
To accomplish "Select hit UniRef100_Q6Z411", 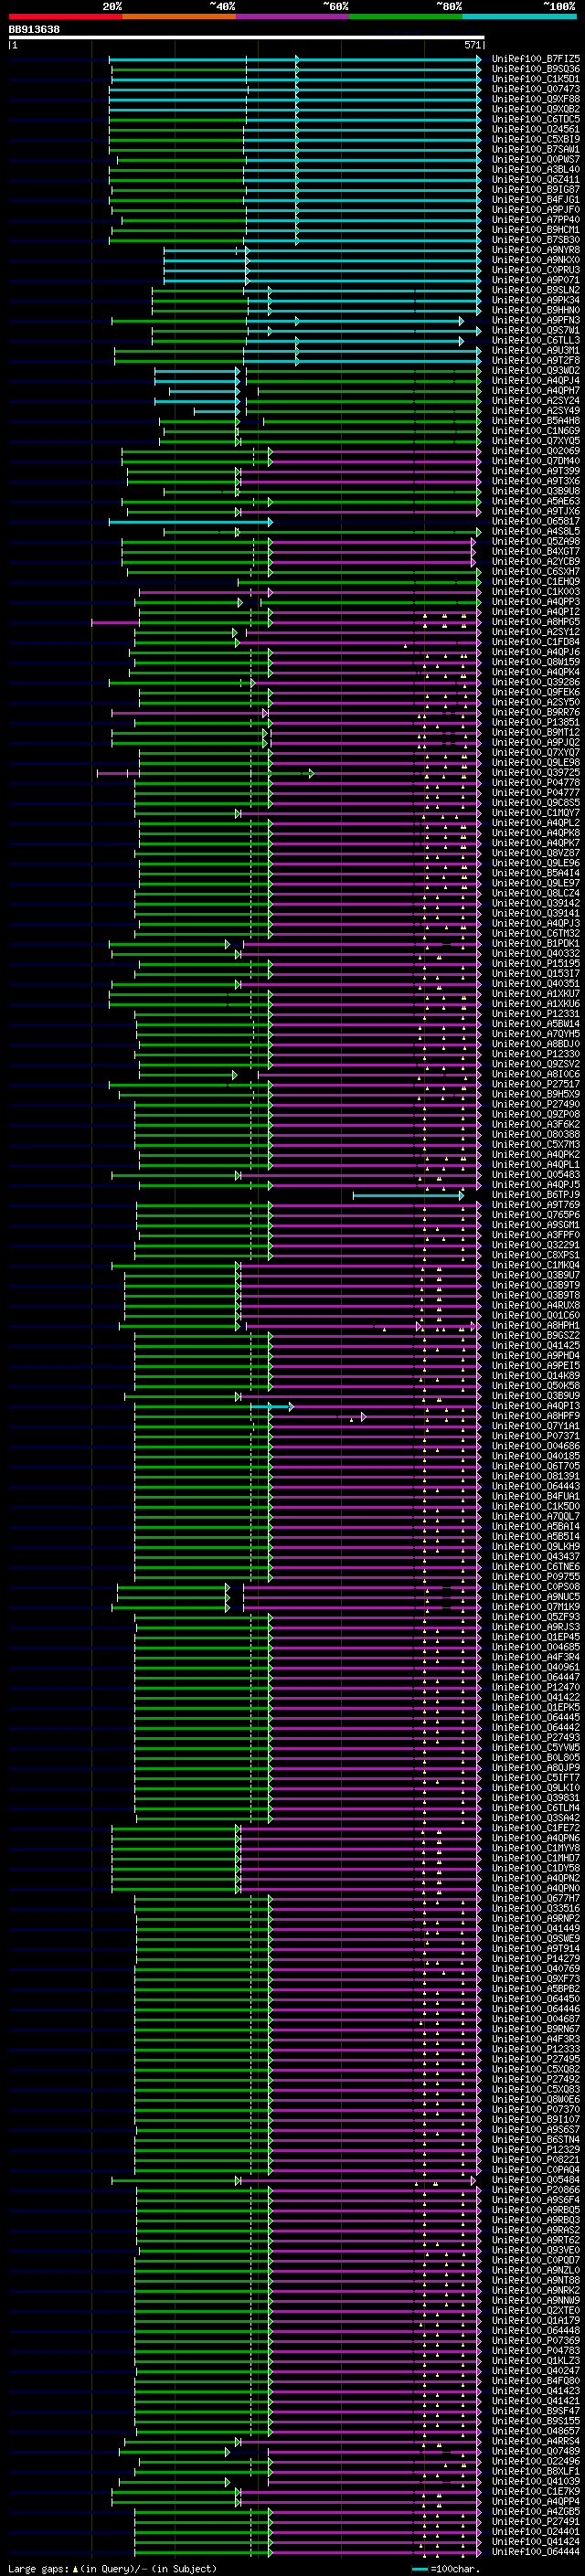I will [536, 180].
